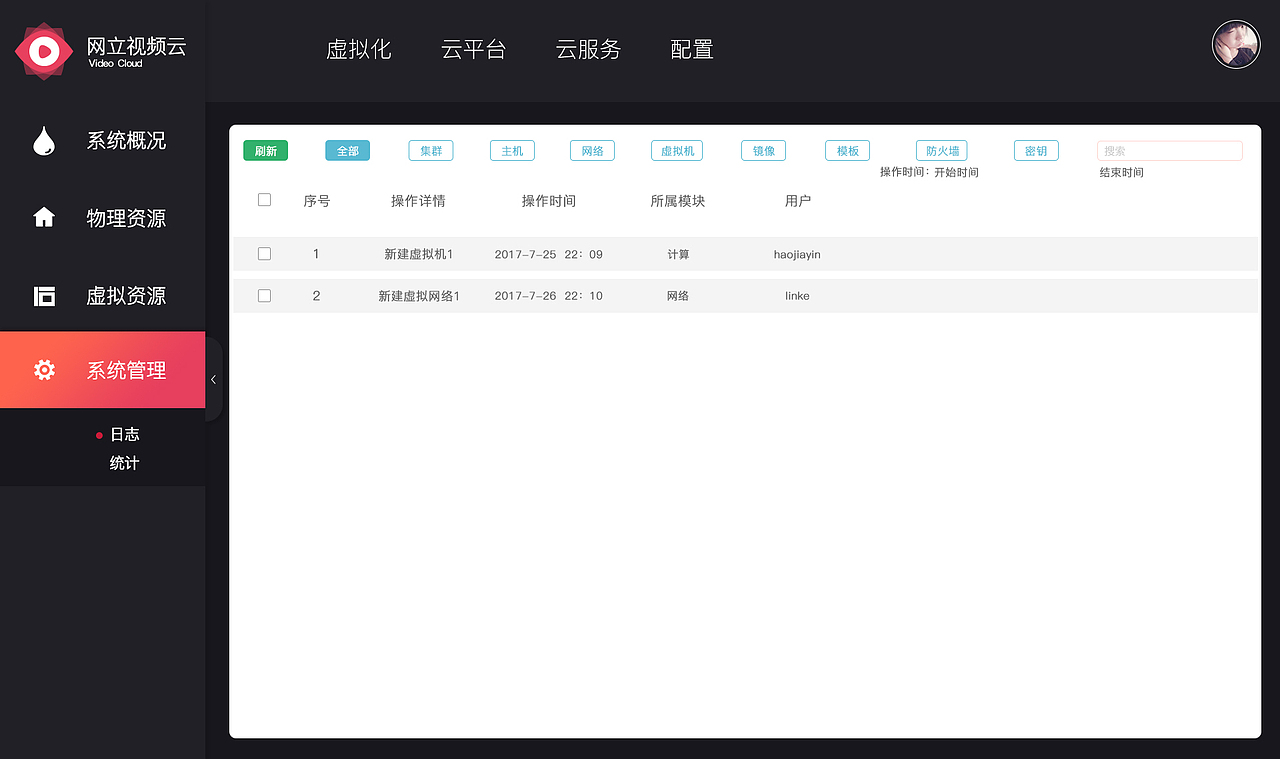The image size is (1280, 759).
Task: Collapse the sidebar with the arrow handle
Action: pyautogui.click(x=213, y=380)
